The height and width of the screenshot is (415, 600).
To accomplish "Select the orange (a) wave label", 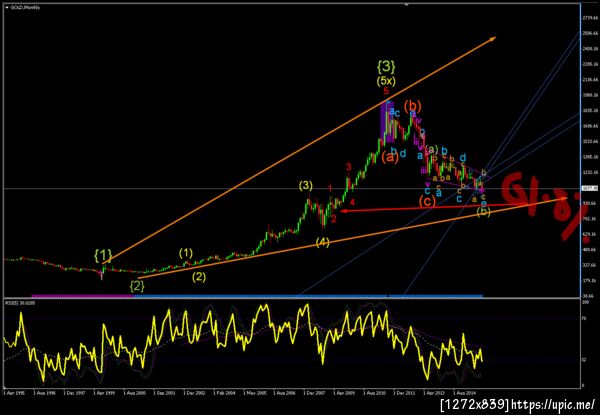I will (x=391, y=158).
